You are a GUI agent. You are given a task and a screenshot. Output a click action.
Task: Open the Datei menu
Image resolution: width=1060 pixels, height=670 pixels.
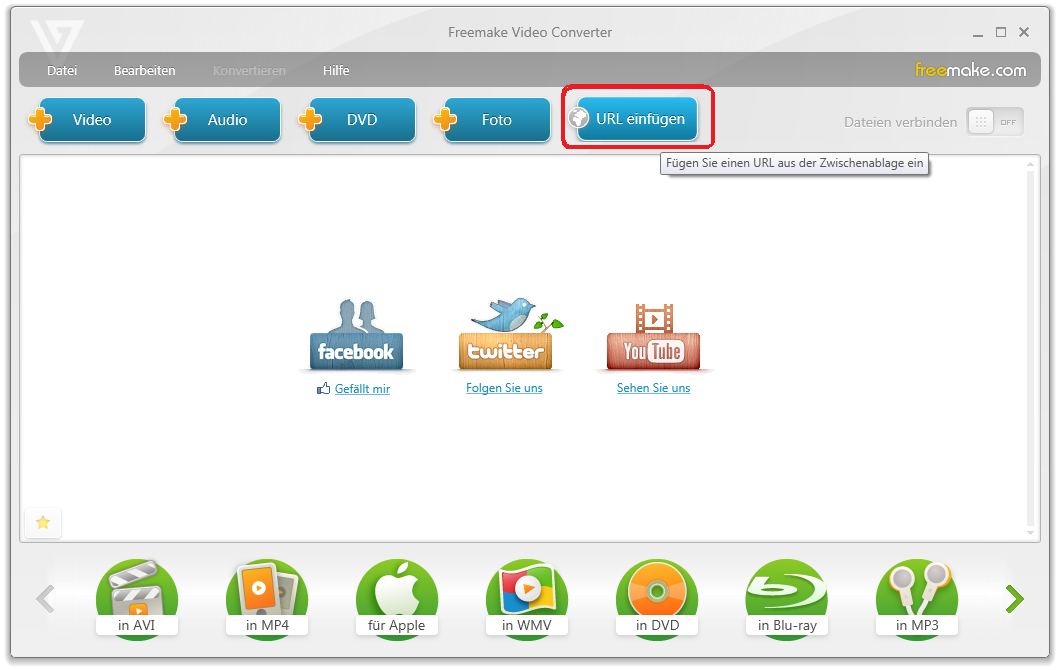coord(62,71)
